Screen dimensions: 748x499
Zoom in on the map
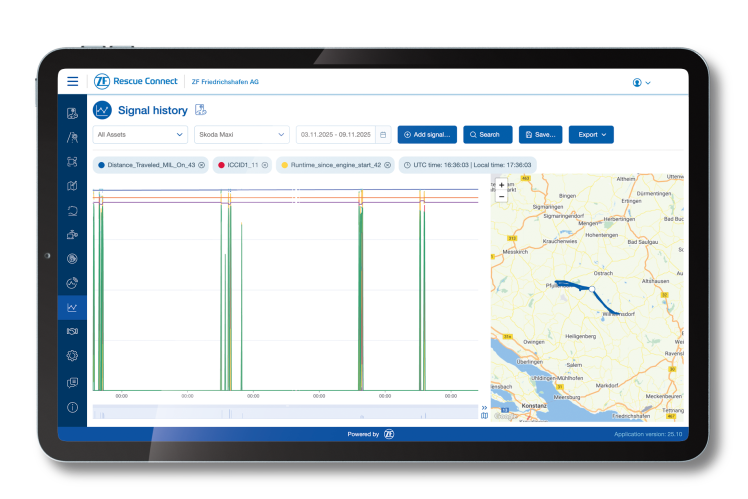pyautogui.click(x=501, y=184)
